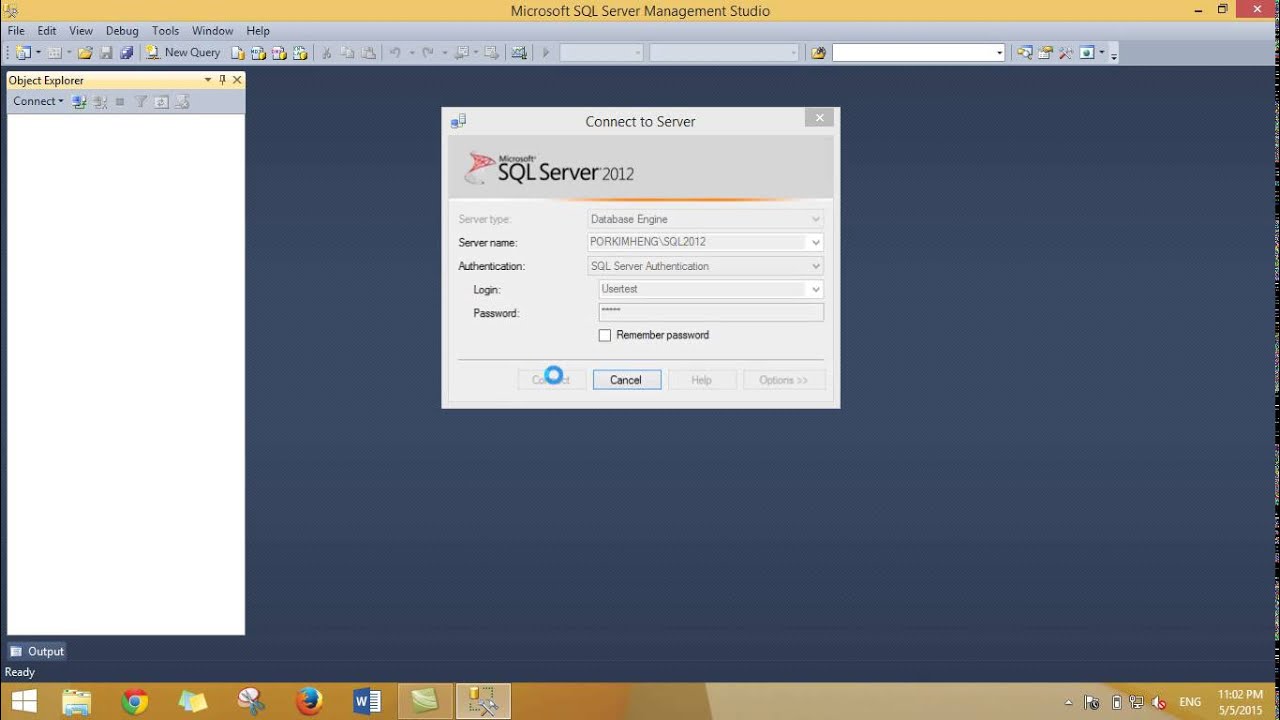The width and height of the screenshot is (1280, 720).
Task: Click the Database Engine Query icon
Action: [x=238, y=52]
